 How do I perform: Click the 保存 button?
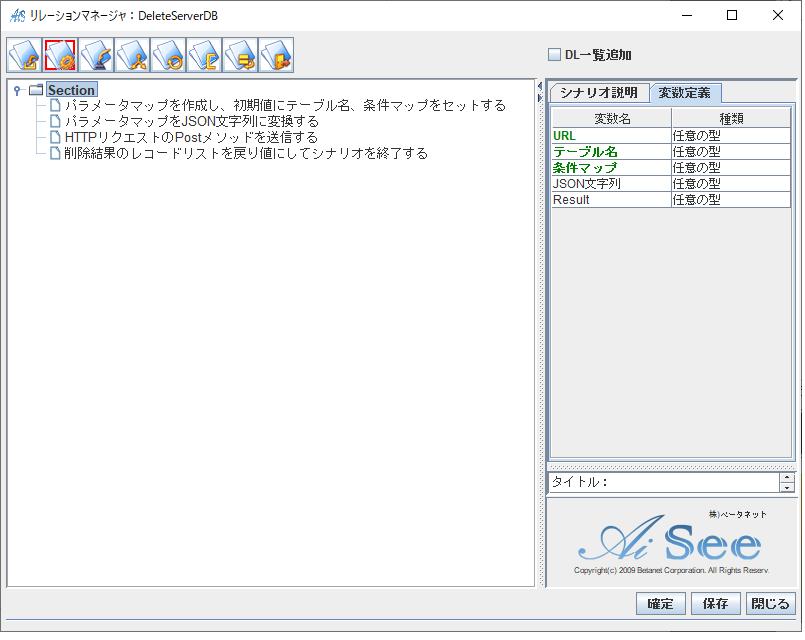pyautogui.click(x=715, y=604)
